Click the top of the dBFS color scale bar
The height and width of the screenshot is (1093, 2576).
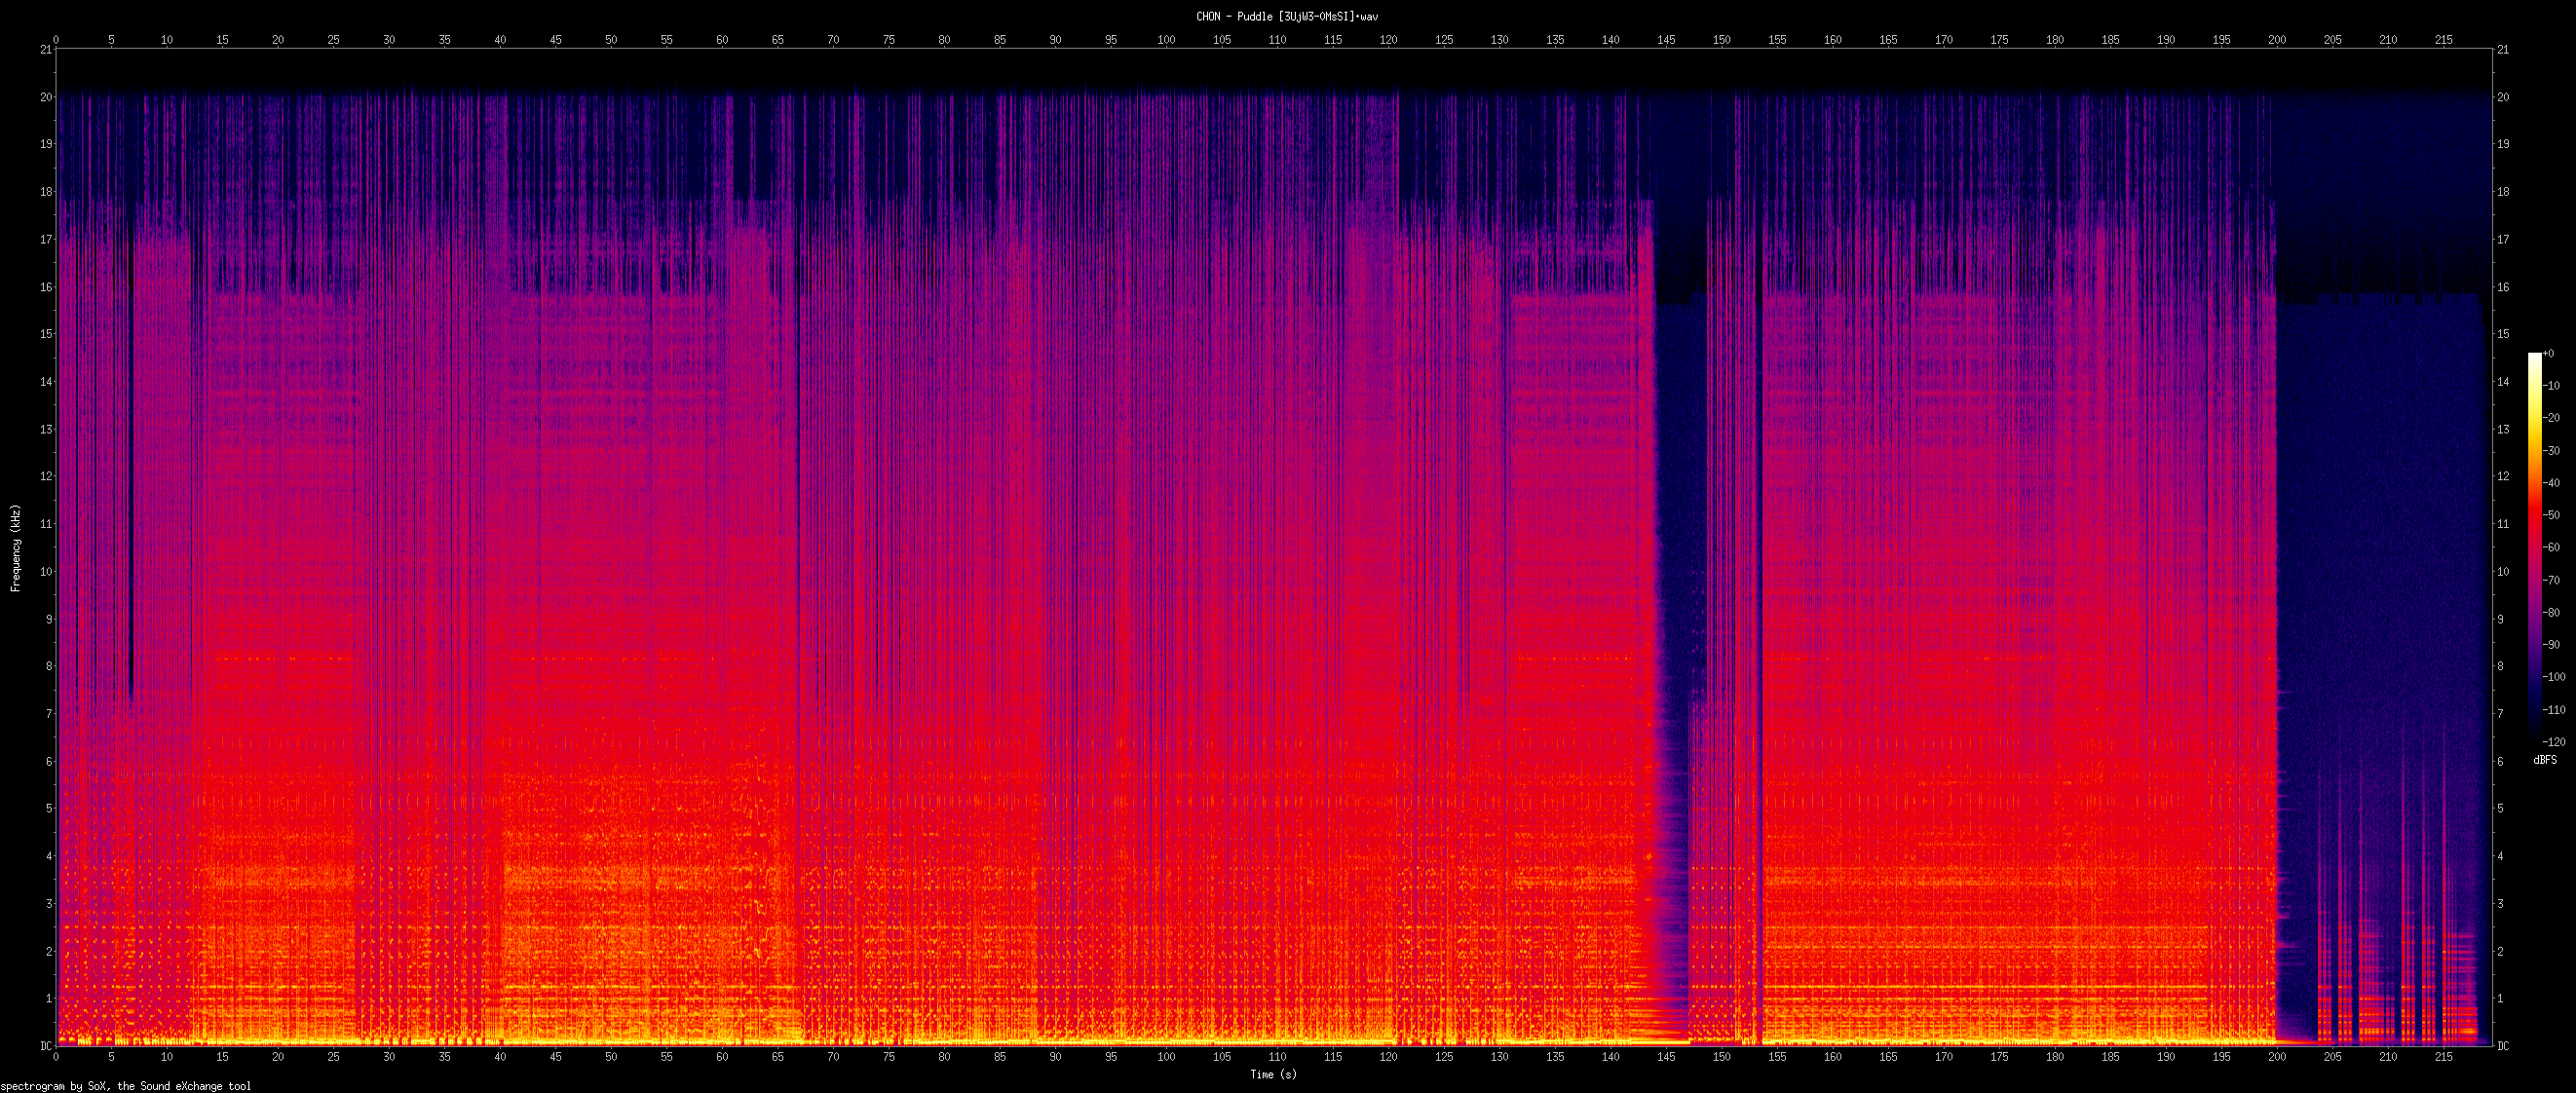(x=2534, y=356)
